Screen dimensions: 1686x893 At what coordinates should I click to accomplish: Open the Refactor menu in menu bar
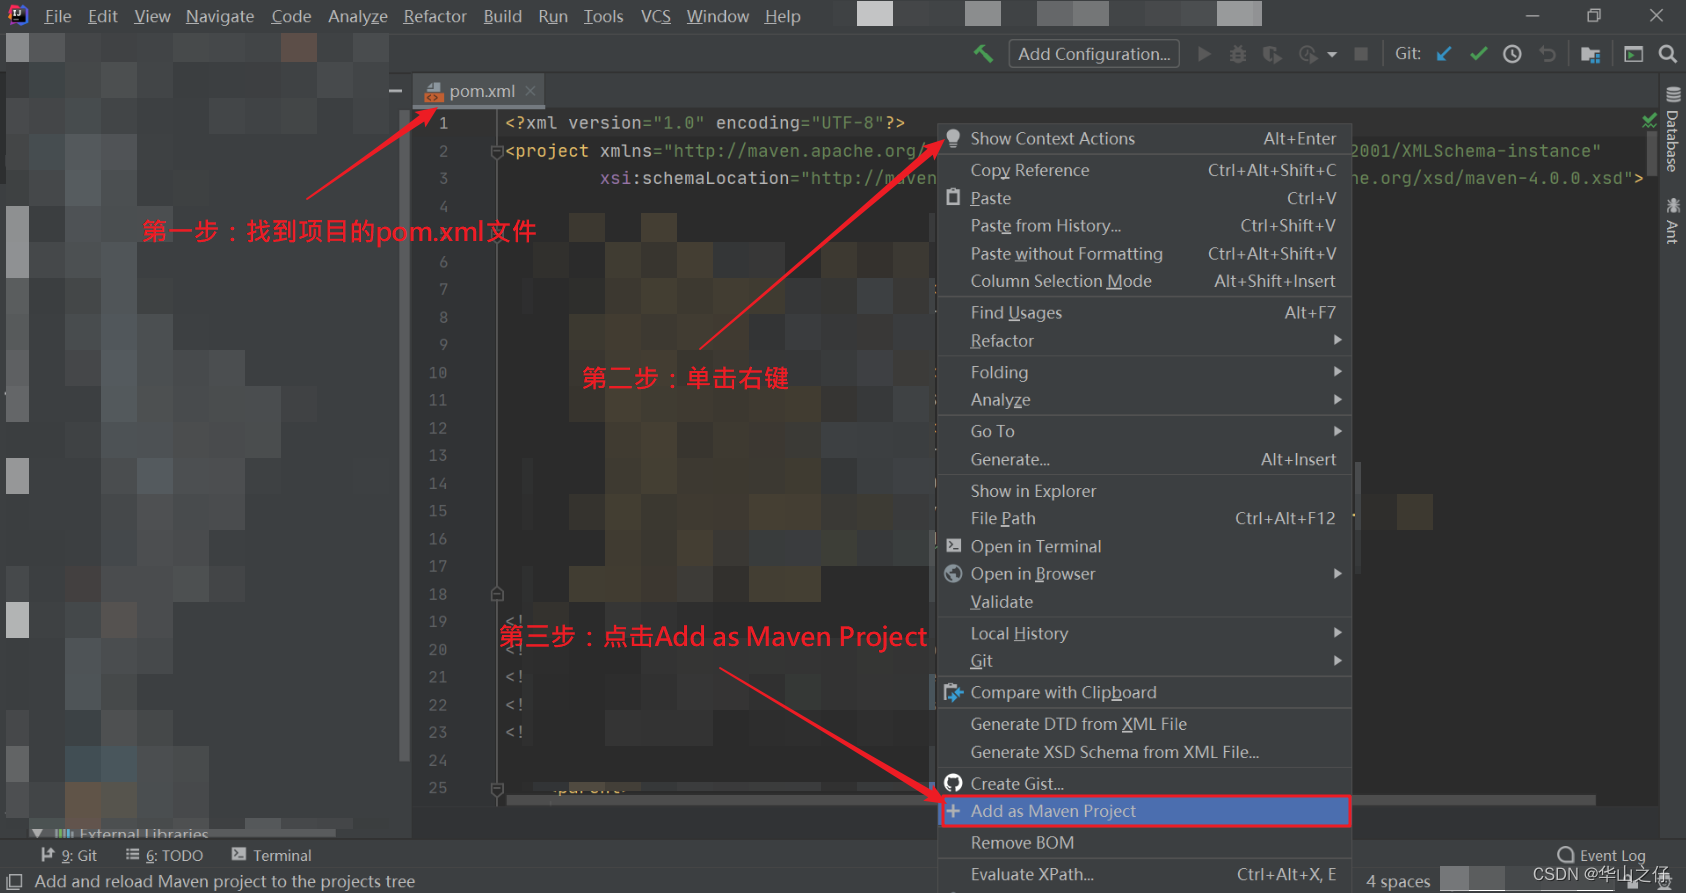[x=435, y=16]
